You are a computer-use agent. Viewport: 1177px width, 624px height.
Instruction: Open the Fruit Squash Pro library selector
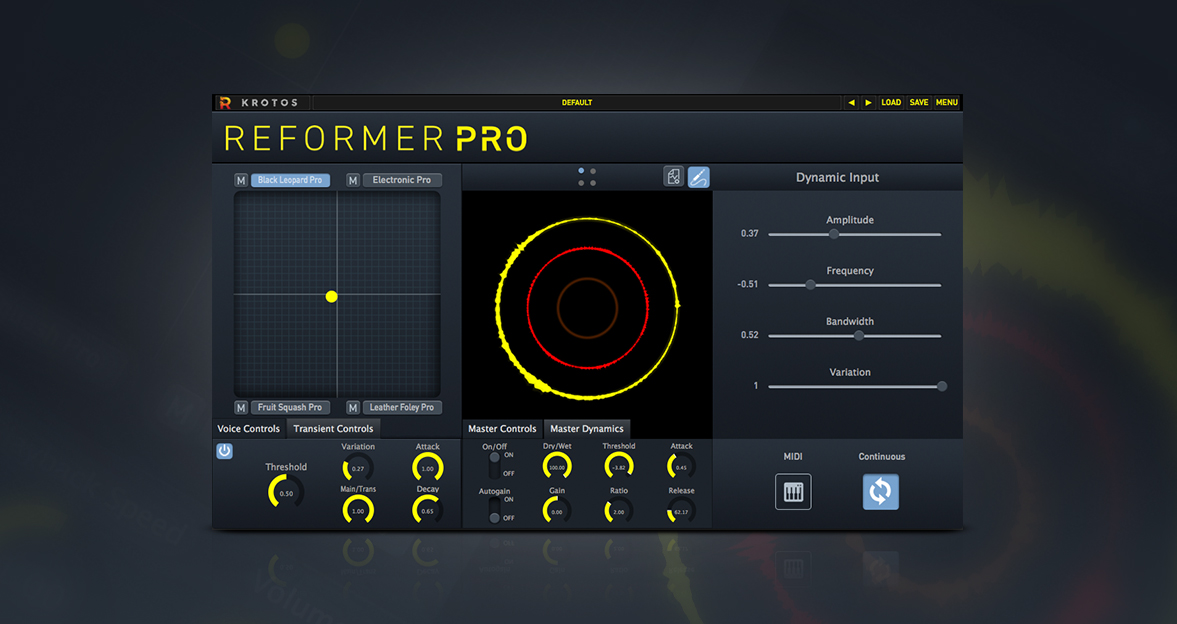[290, 408]
